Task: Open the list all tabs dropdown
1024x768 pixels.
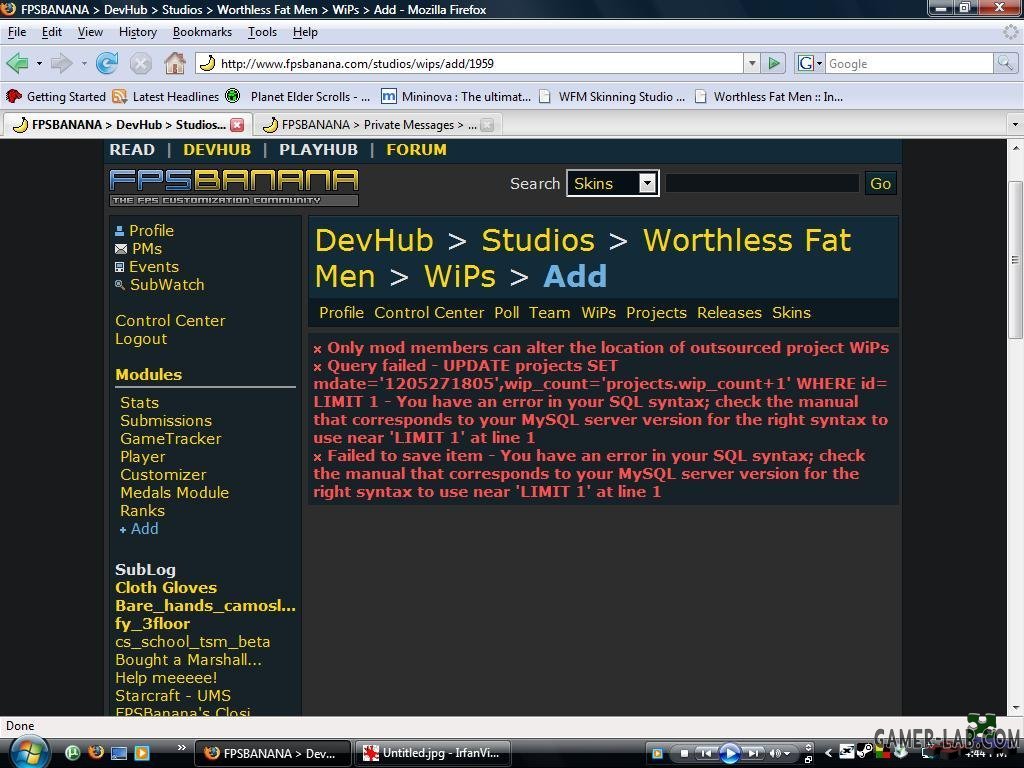Action: 1014,124
